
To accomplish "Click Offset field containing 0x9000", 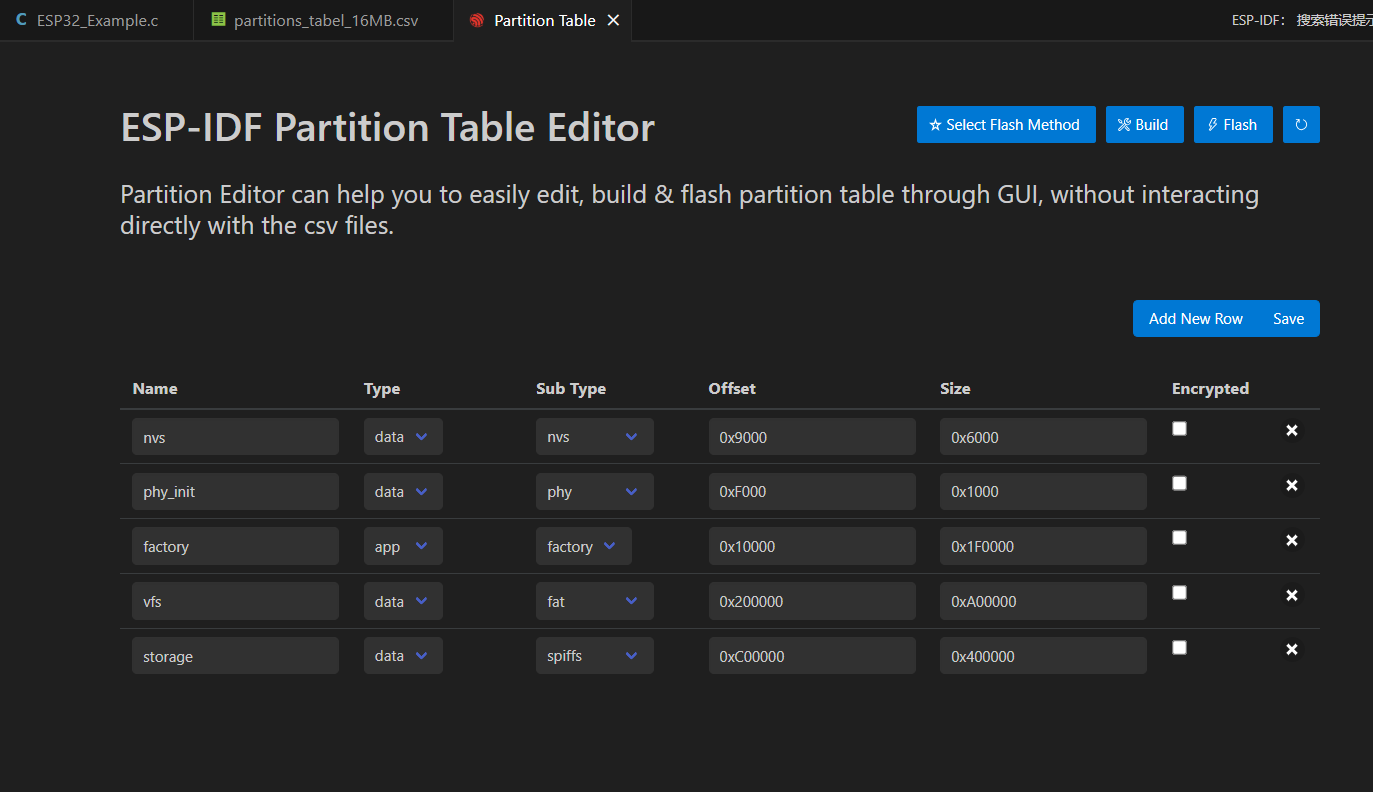I will (x=812, y=437).
